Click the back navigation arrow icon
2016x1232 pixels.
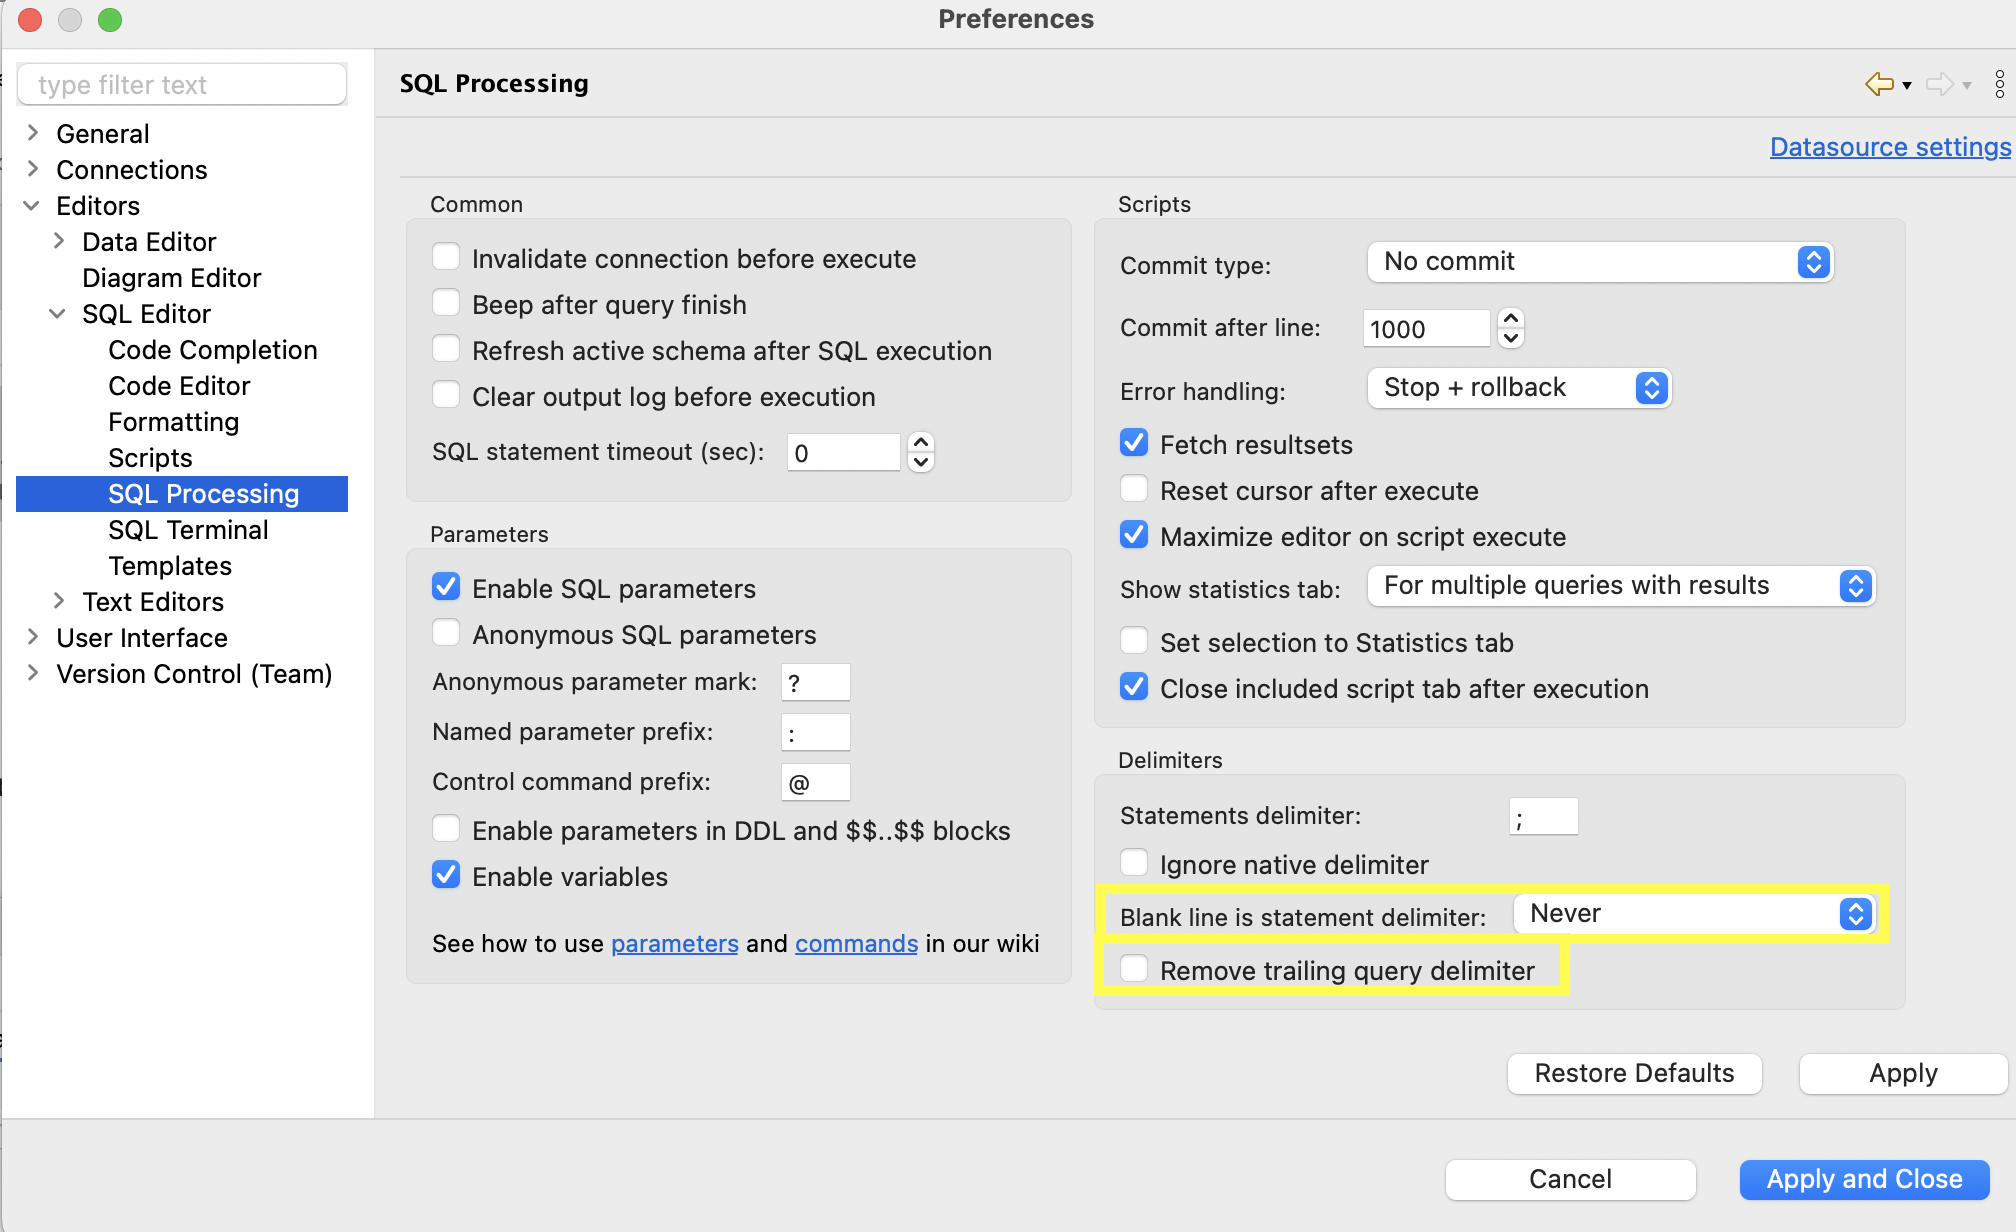point(1879,84)
